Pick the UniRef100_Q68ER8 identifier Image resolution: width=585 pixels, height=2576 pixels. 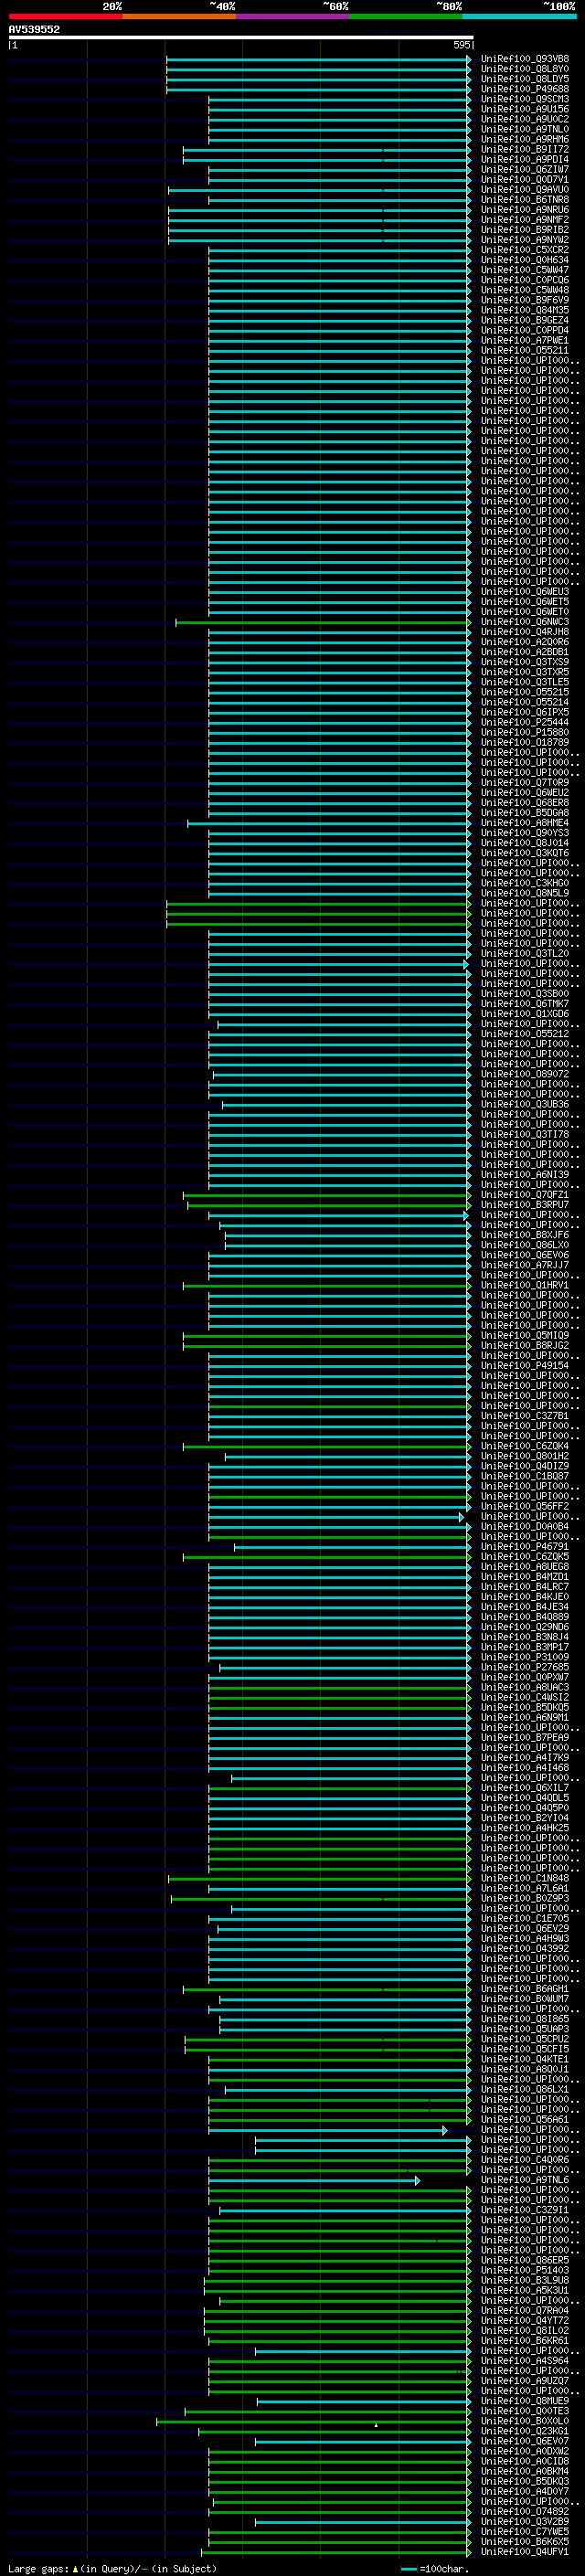[x=525, y=803]
